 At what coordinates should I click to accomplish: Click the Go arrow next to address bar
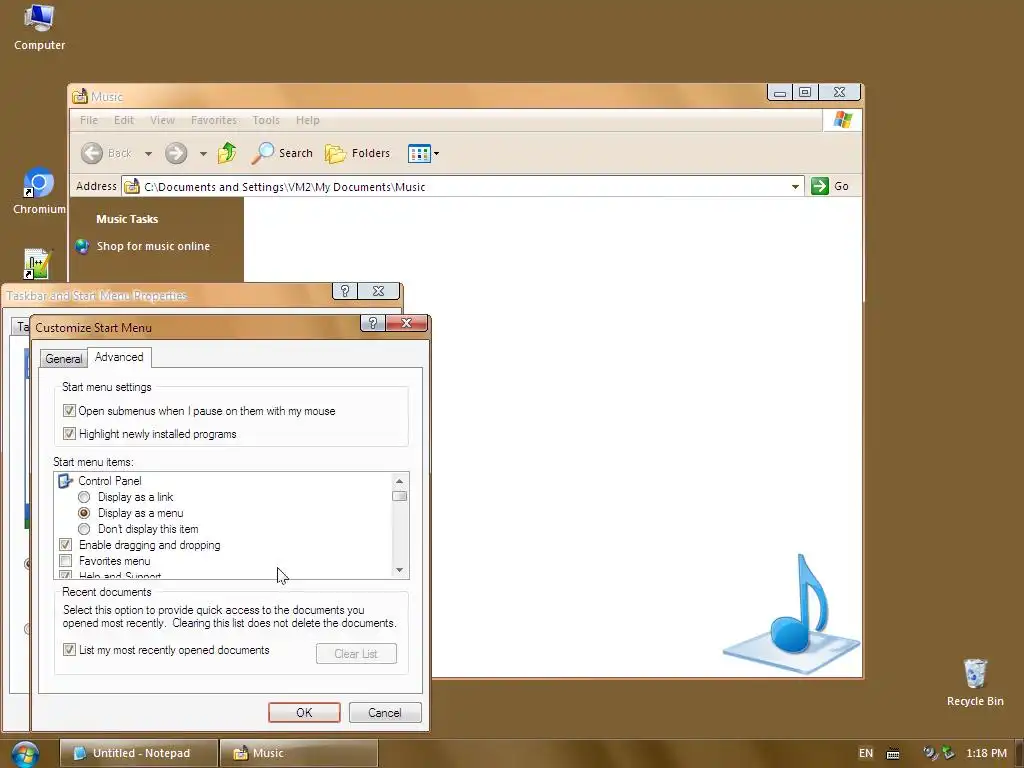820,186
